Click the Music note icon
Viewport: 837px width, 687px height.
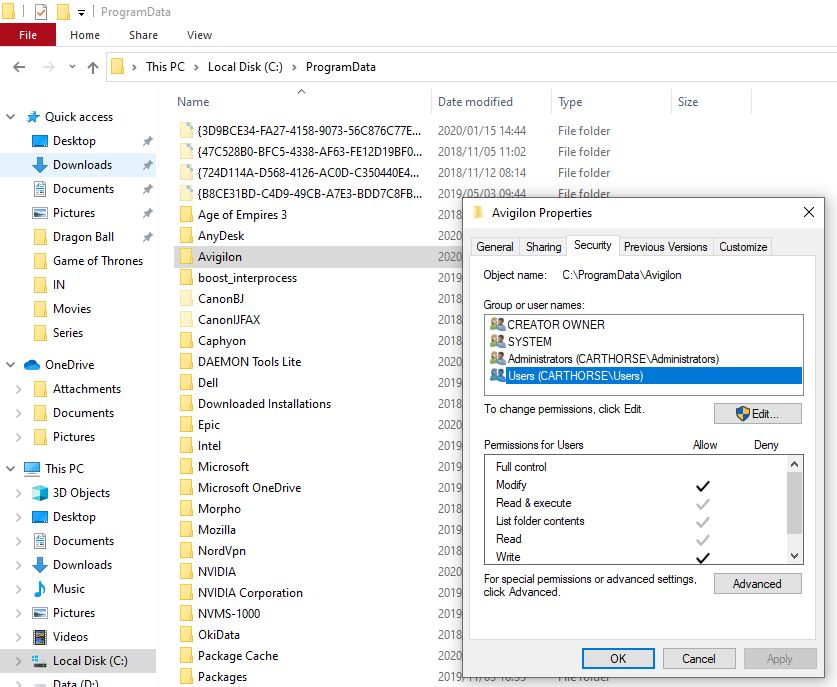pos(40,589)
